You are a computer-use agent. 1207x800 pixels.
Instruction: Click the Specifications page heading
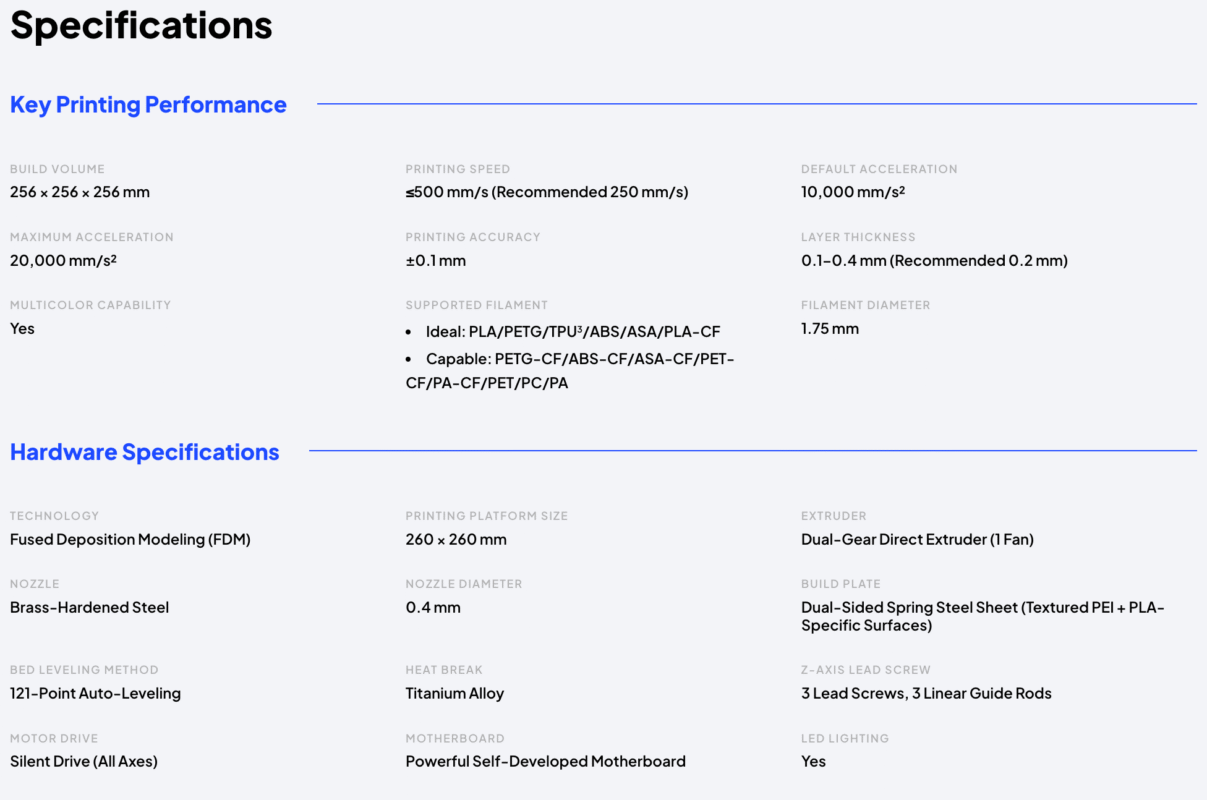tap(140, 25)
